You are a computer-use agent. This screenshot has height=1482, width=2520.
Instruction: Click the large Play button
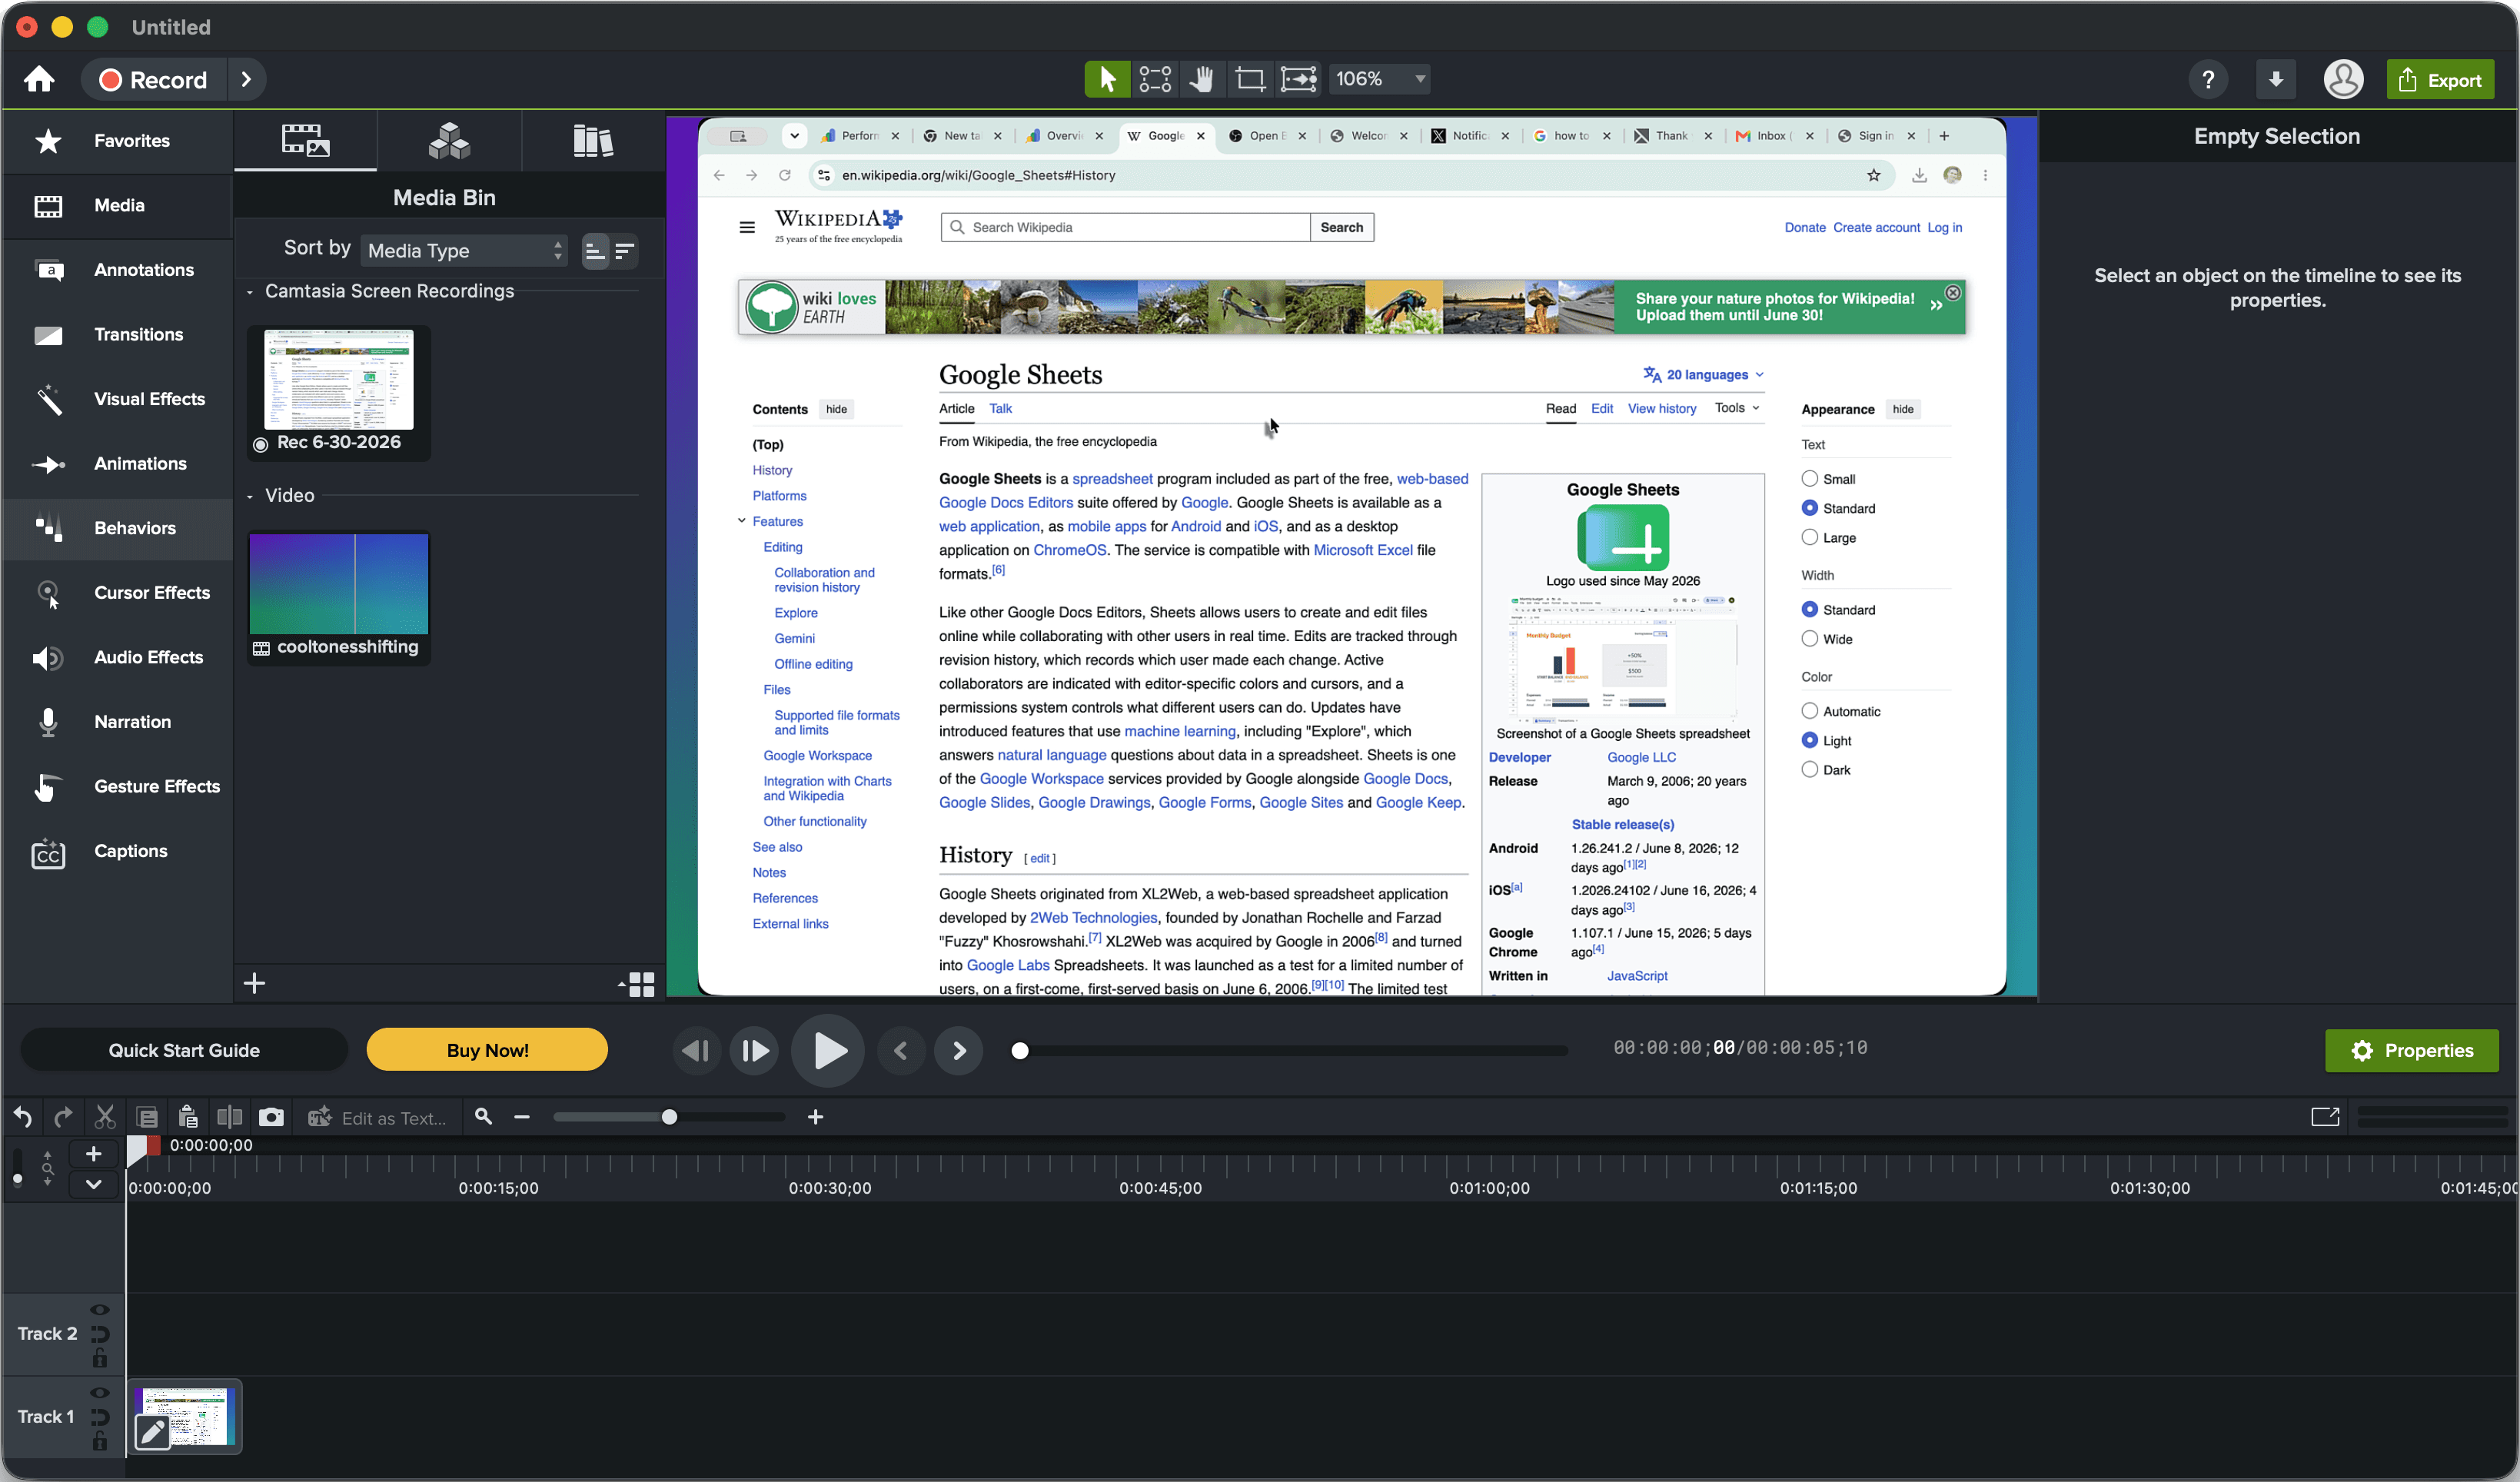click(828, 1050)
